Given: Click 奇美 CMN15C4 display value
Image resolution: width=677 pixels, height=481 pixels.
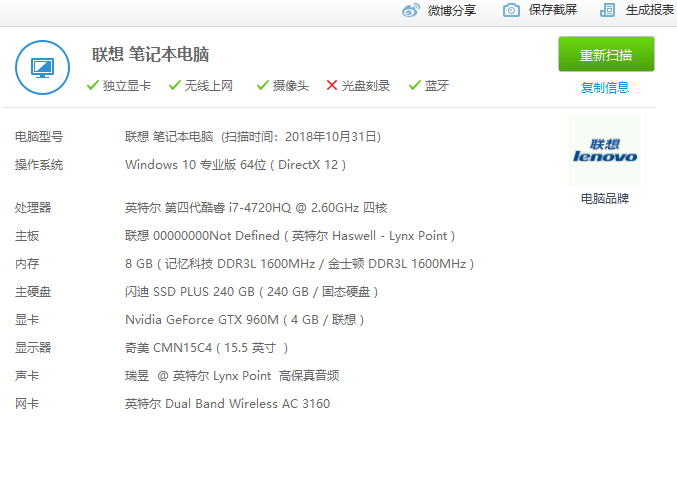Looking at the screenshot, I should 206,348.
